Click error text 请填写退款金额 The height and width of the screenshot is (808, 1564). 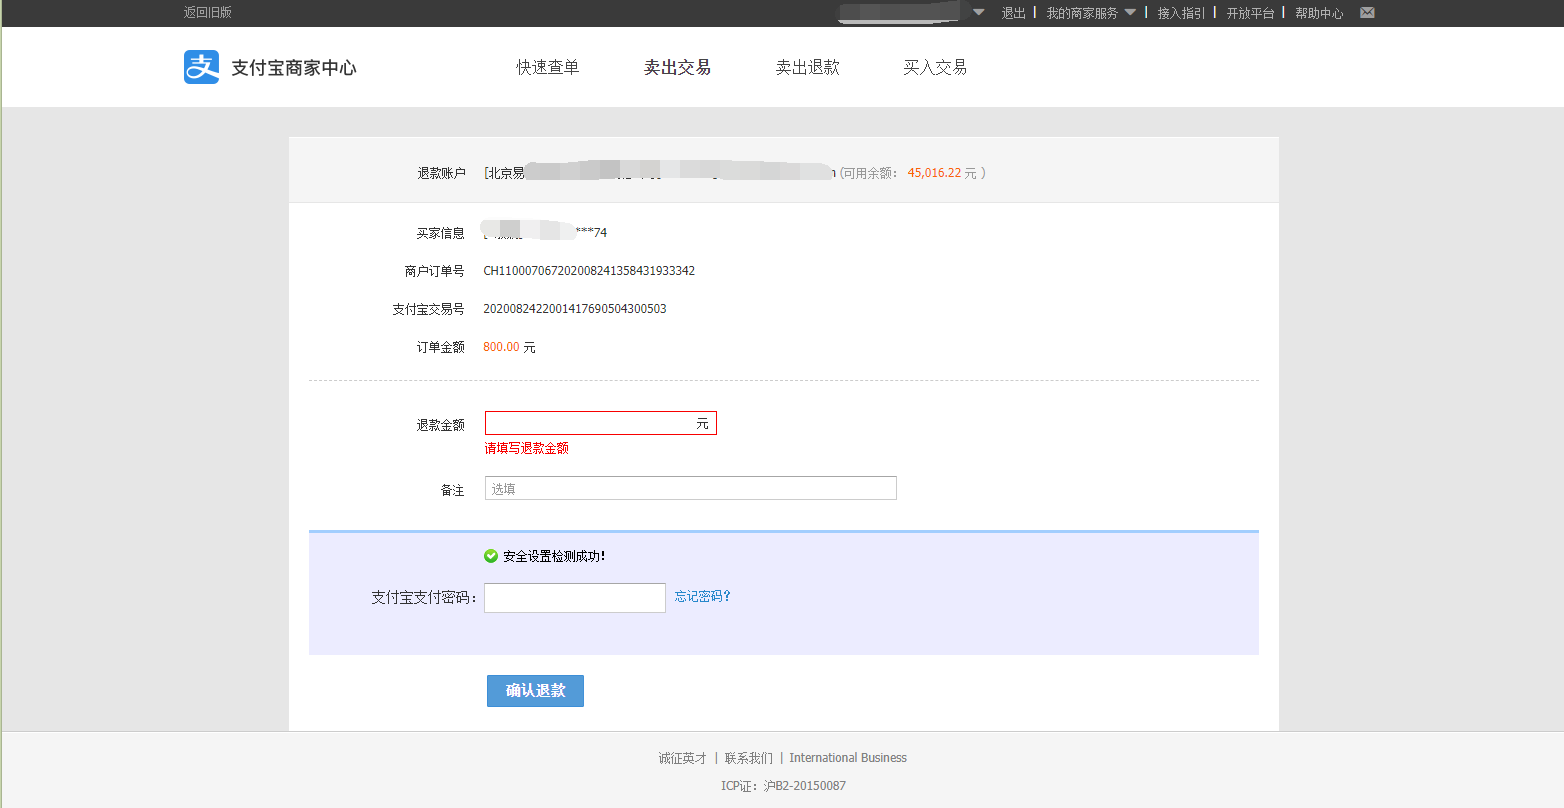527,448
